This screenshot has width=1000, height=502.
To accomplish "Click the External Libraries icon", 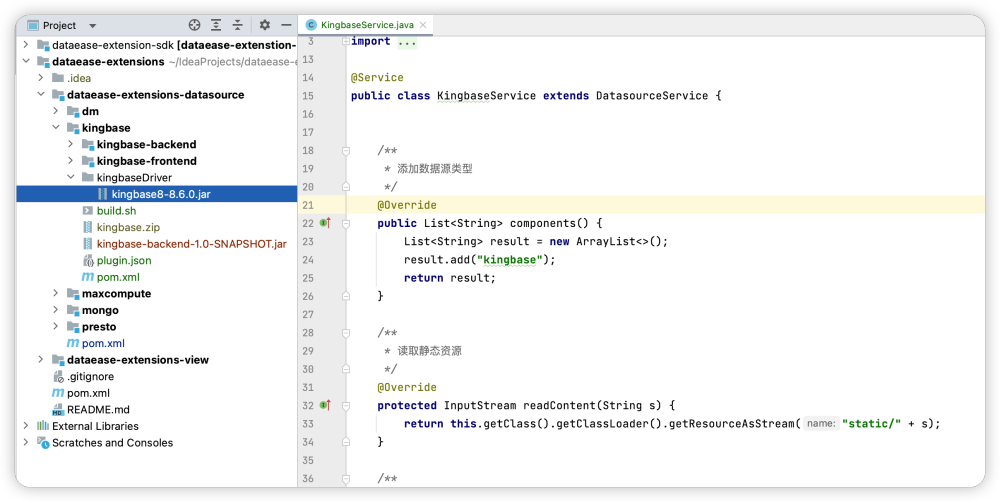I will pyautogui.click(x=43, y=426).
